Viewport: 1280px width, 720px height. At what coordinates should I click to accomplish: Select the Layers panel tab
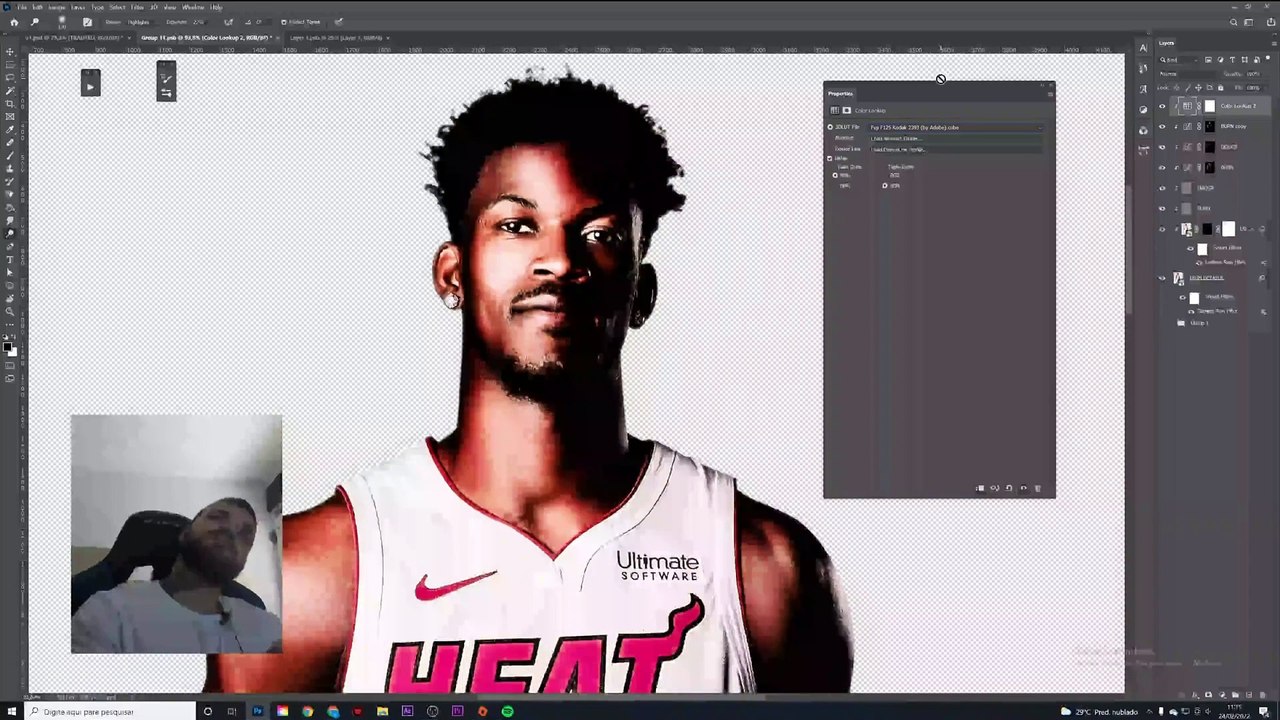[1167, 43]
